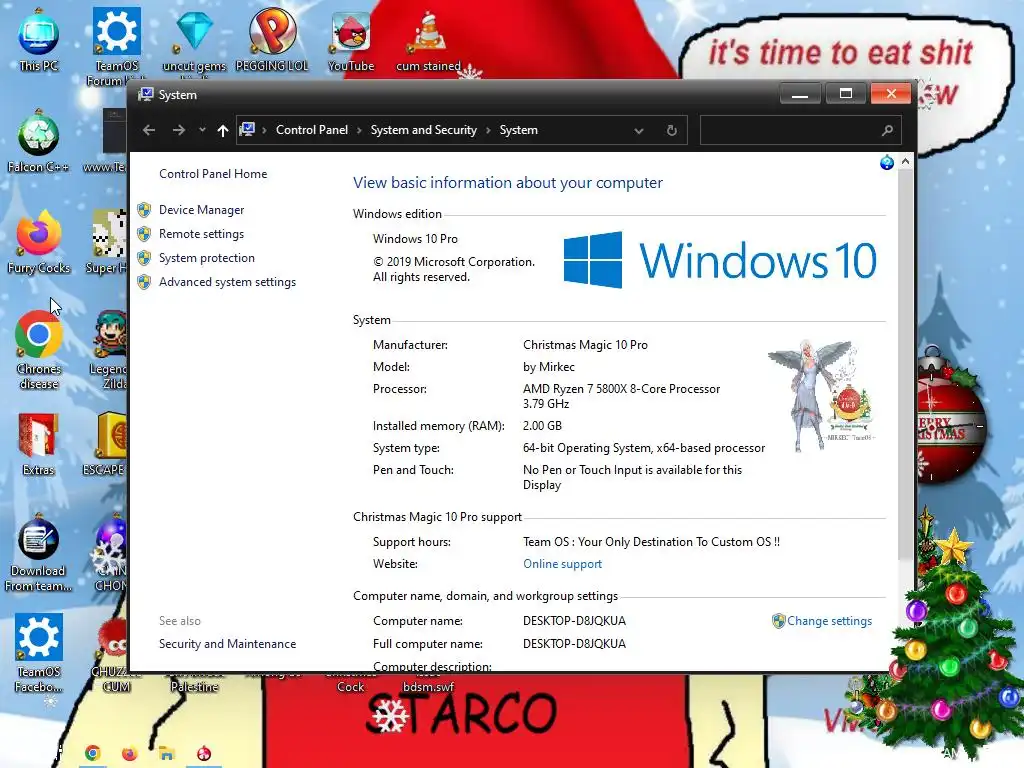The image size is (1024, 768).
Task: Open System protection
Action: tap(206, 258)
